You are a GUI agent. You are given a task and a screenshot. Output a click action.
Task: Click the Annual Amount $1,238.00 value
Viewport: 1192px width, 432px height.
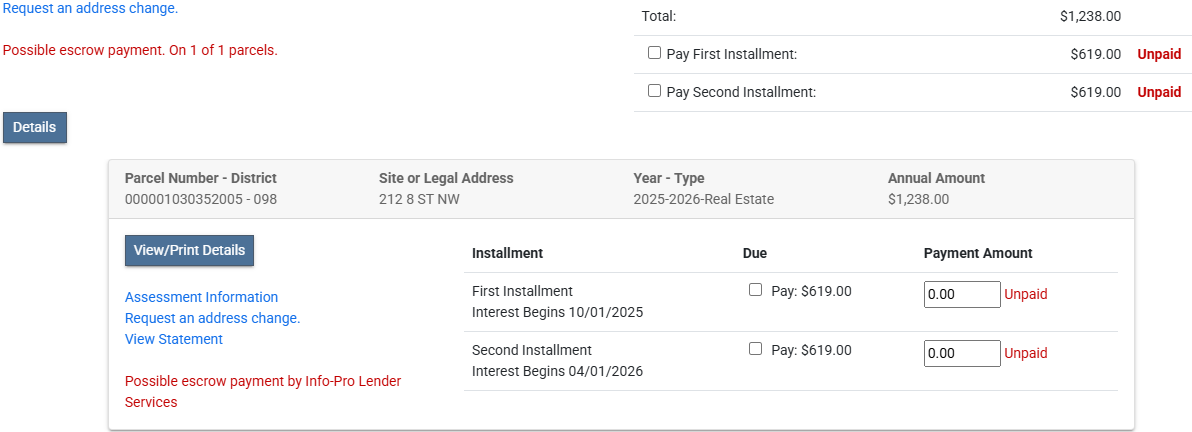[918, 199]
